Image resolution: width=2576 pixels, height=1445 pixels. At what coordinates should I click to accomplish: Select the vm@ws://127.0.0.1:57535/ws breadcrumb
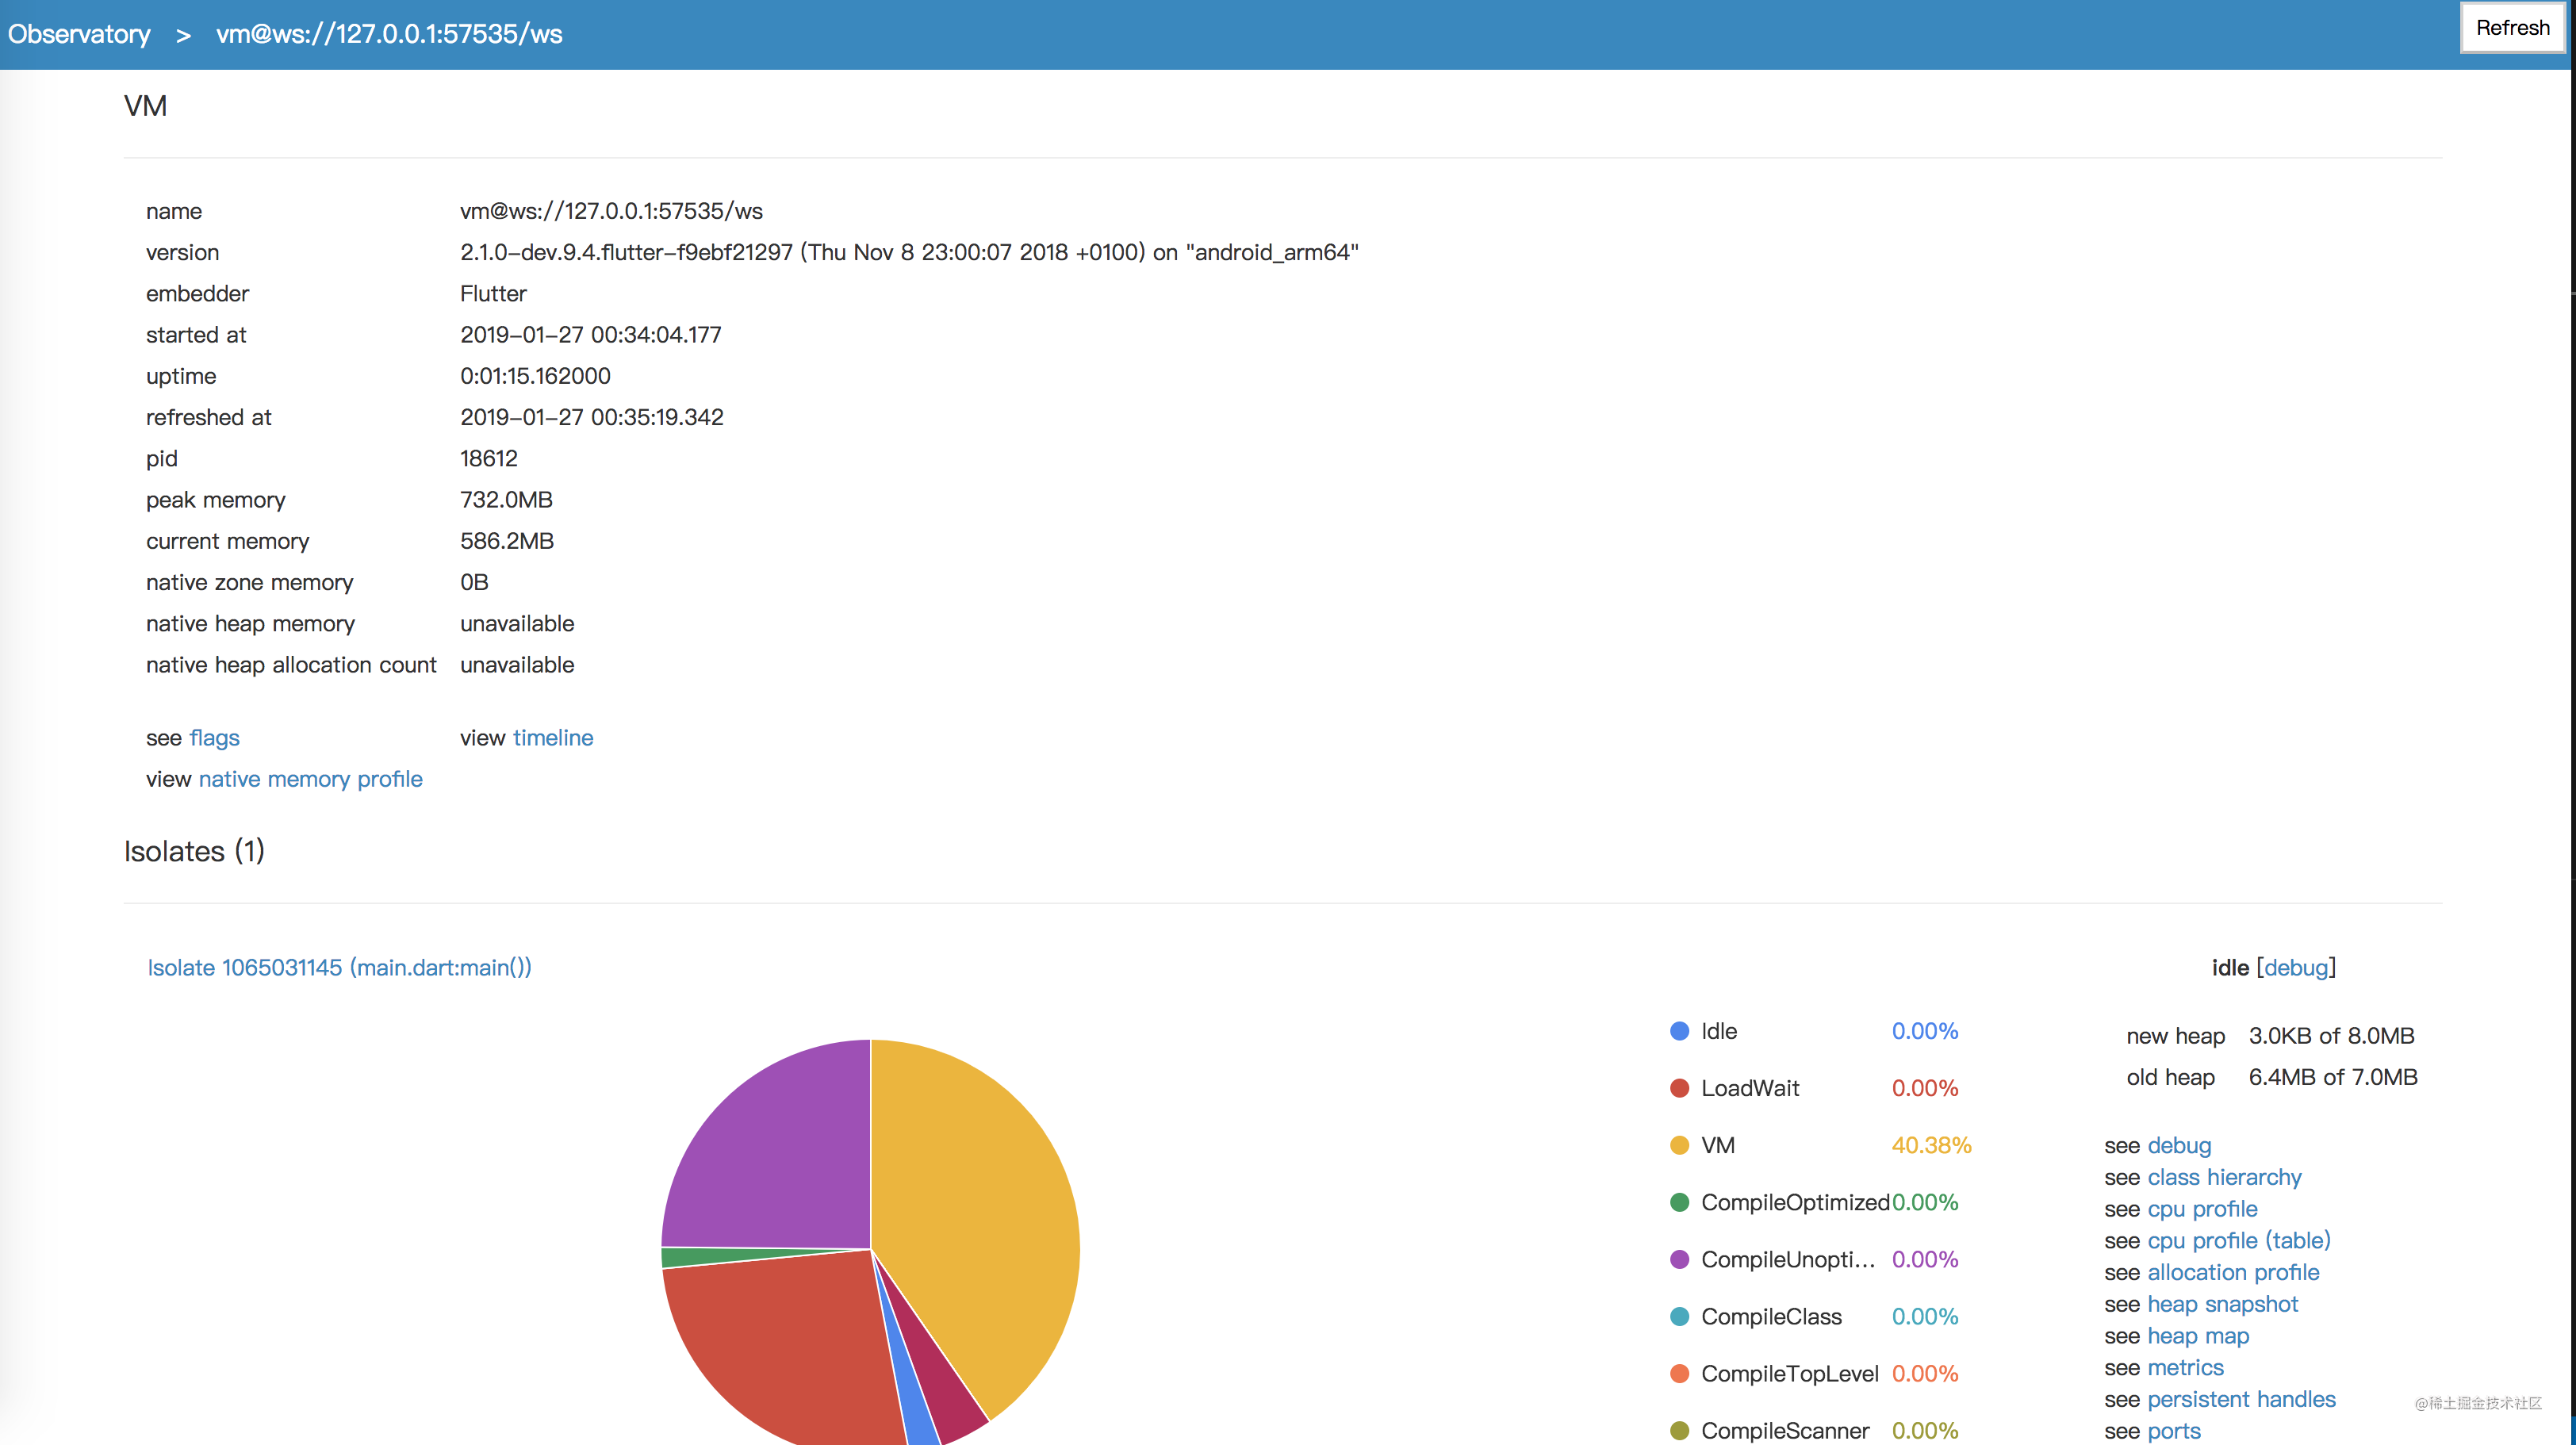tap(389, 34)
